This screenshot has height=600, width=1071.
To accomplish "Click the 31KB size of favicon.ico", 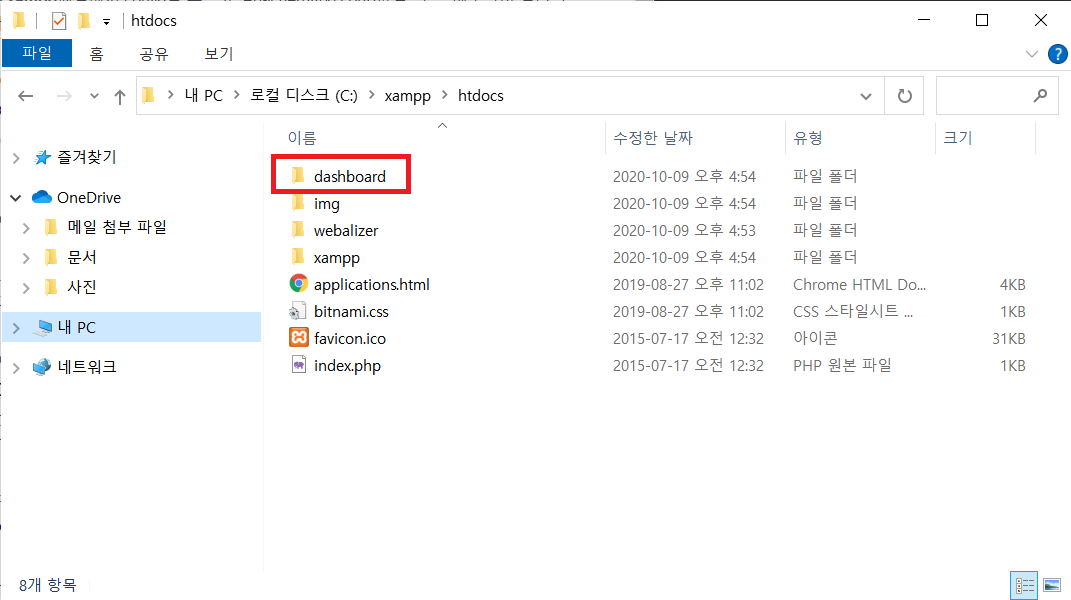I will tap(1008, 338).
